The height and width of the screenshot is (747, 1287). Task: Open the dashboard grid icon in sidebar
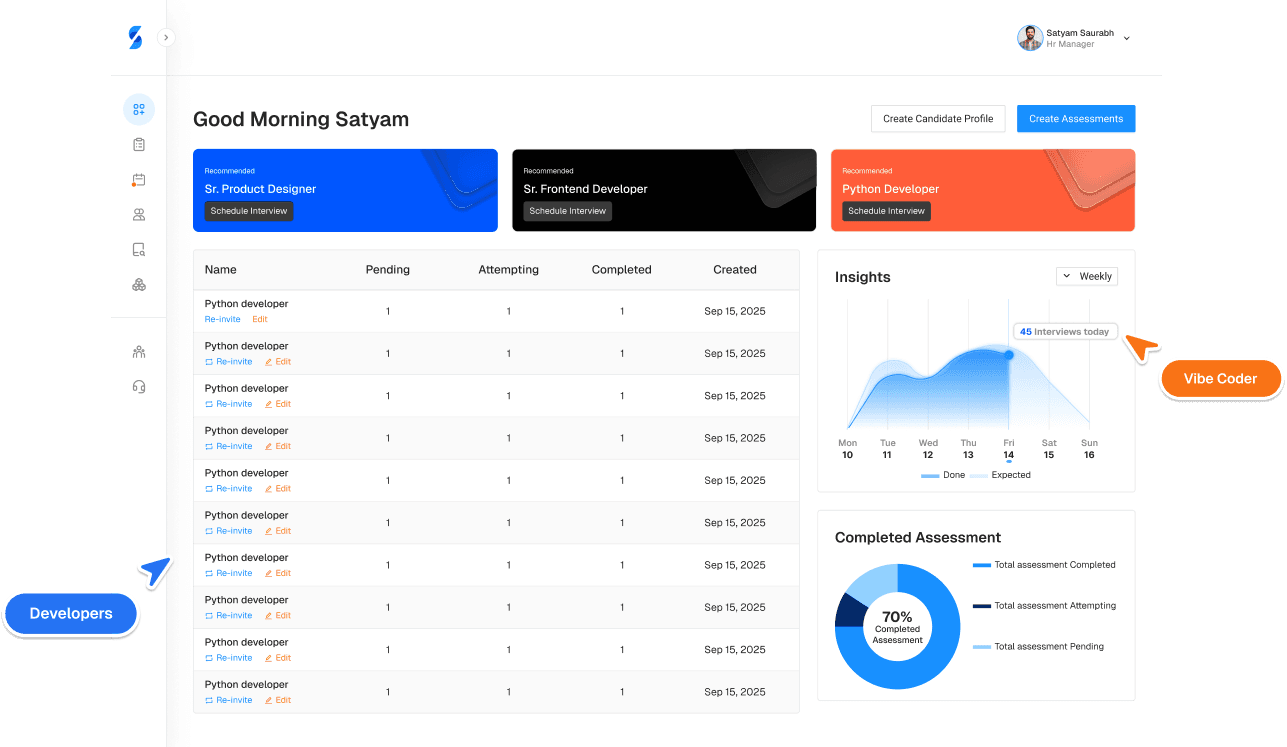point(138,109)
